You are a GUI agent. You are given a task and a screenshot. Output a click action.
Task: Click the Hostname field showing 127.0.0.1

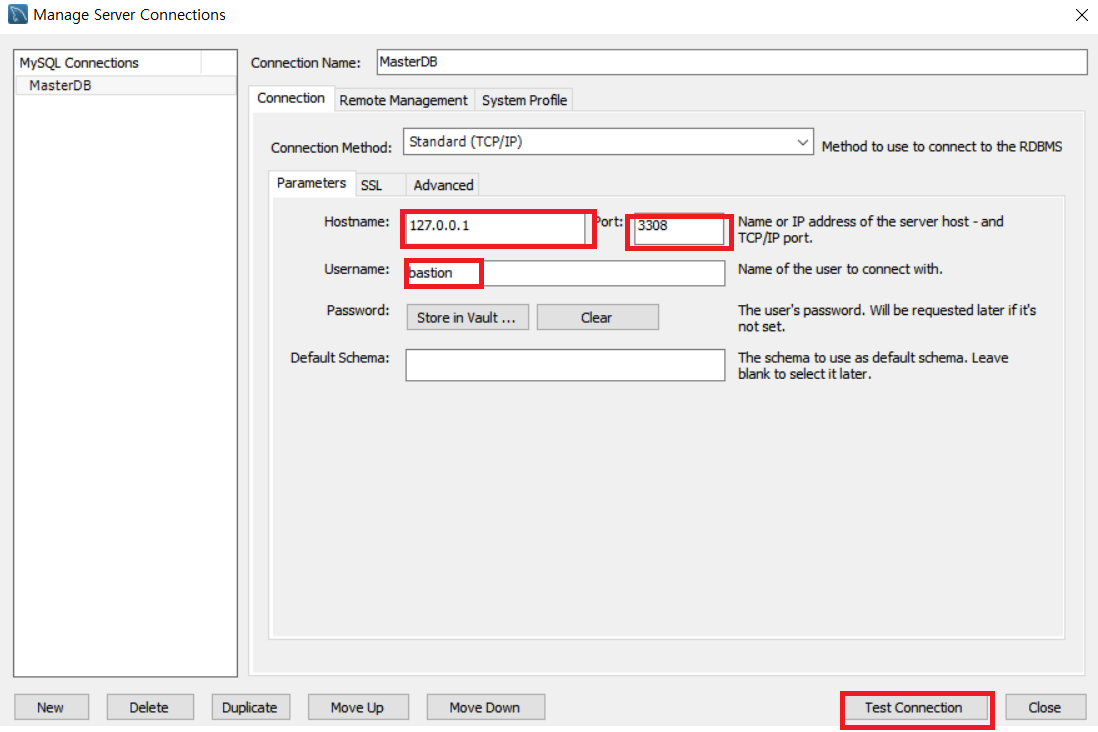(498, 228)
